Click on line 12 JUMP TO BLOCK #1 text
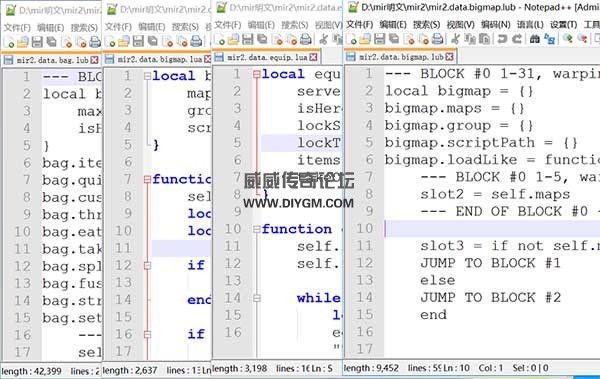 [491, 263]
